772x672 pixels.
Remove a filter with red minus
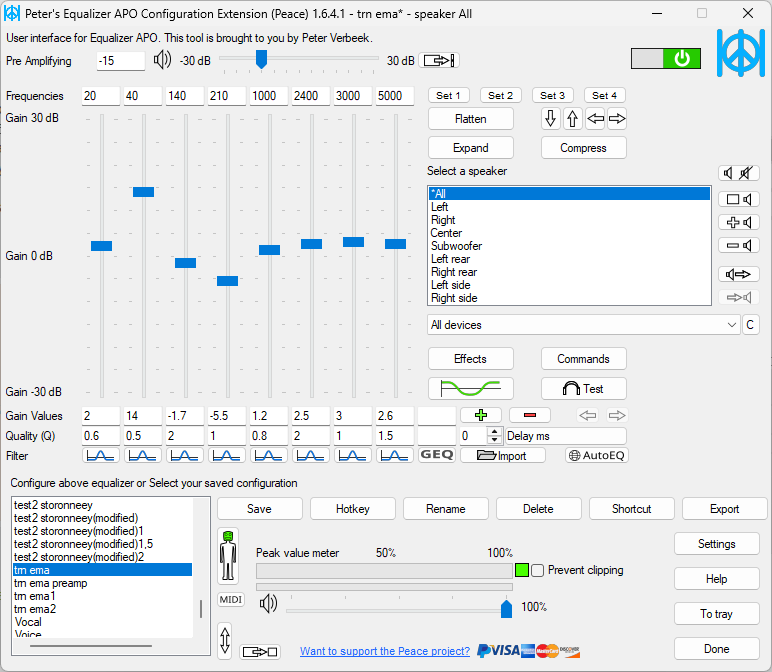tap(530, 415)
